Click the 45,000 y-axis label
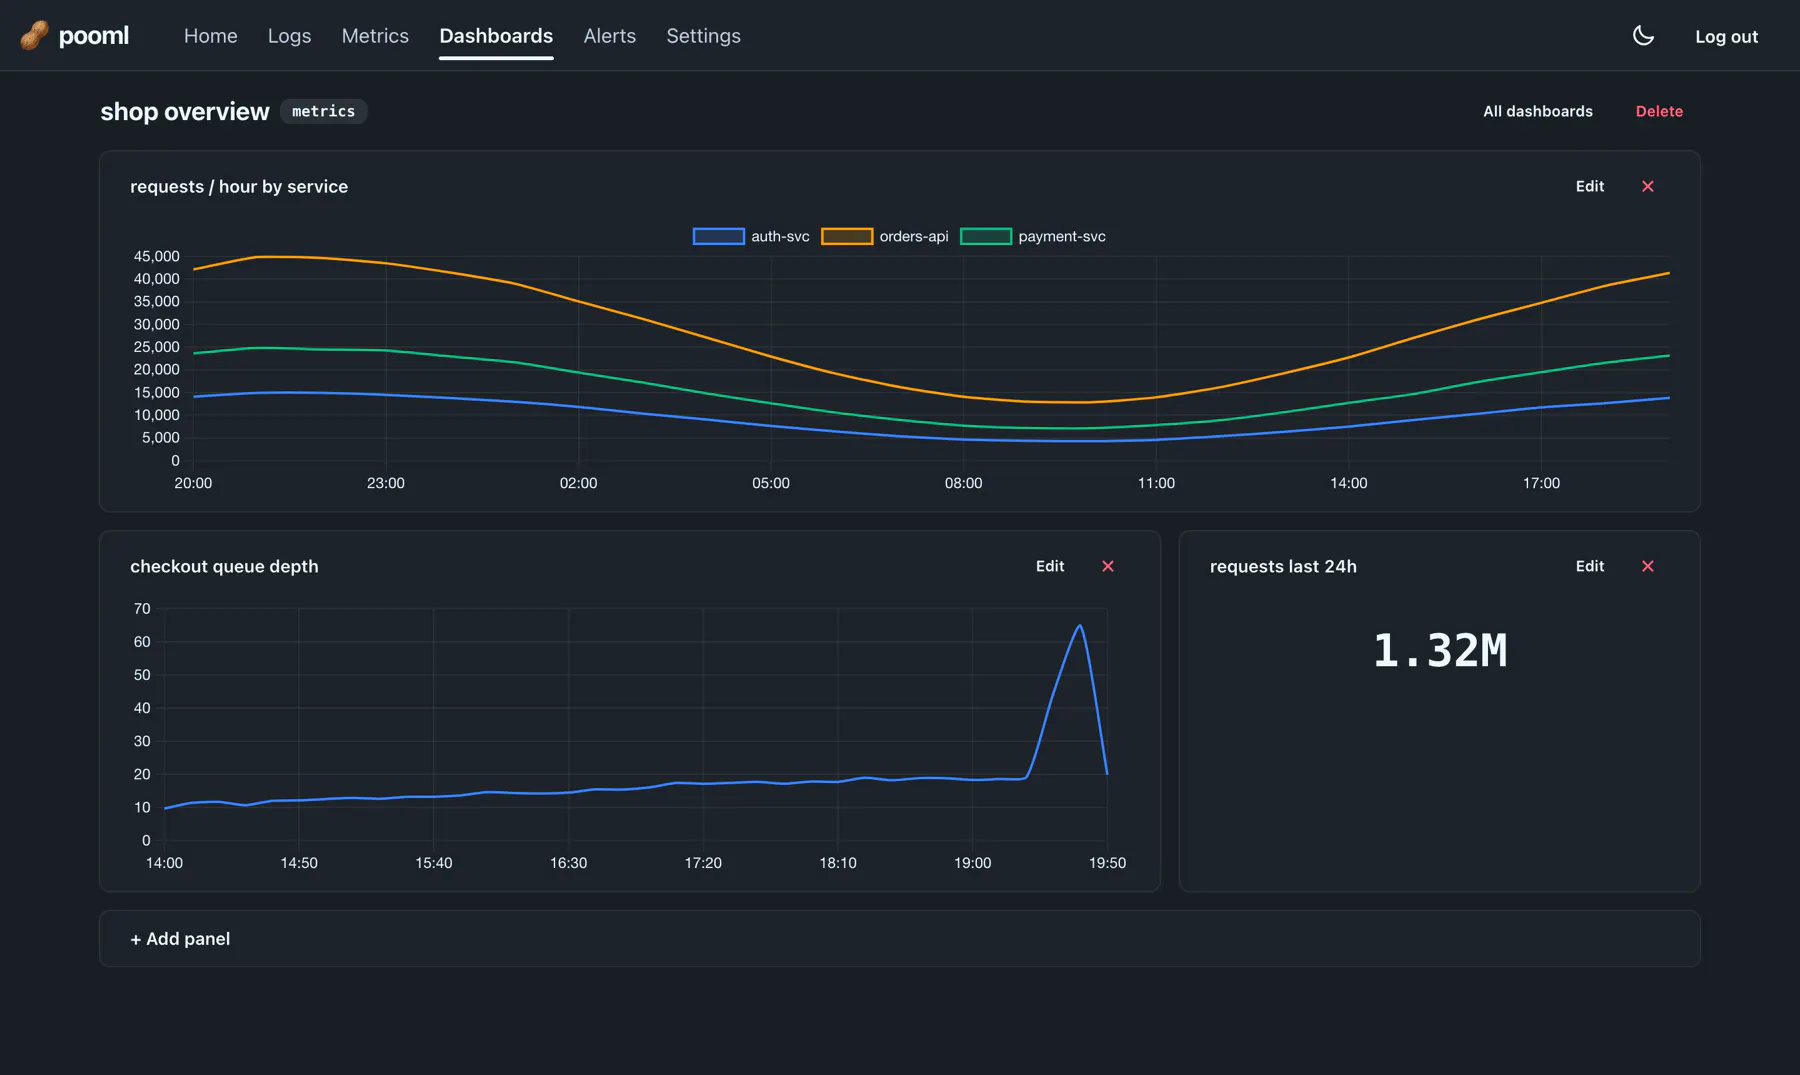1800x1075 pixels. coord(157,257)
